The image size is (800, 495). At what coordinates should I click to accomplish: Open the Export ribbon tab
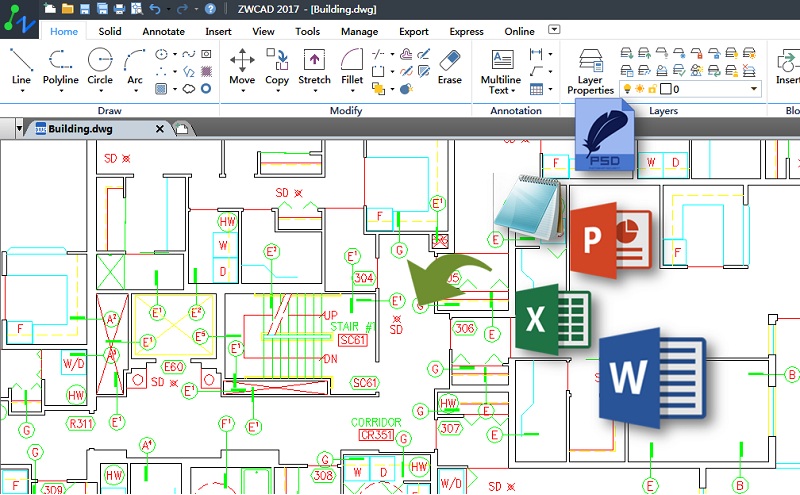[x=414, y=31]
